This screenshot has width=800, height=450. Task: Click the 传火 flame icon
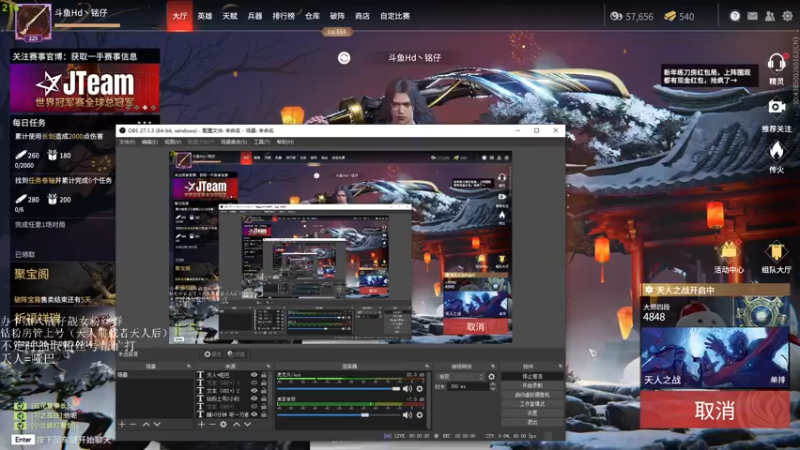[x=777, y=152]
